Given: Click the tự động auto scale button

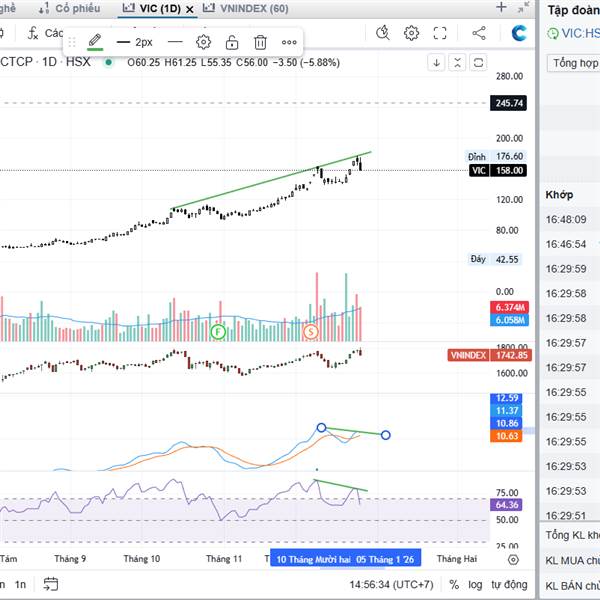Looking at the screenshot, I should tap(508, 584).
